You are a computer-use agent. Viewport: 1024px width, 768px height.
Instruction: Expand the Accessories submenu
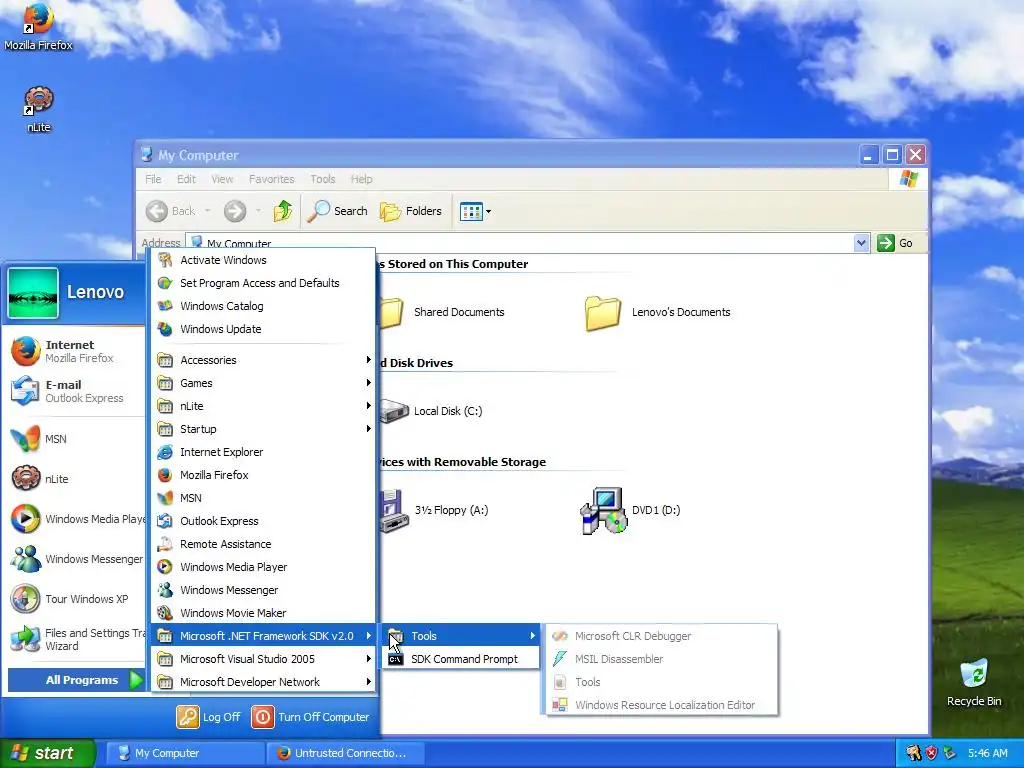click(x=263, y=360)
